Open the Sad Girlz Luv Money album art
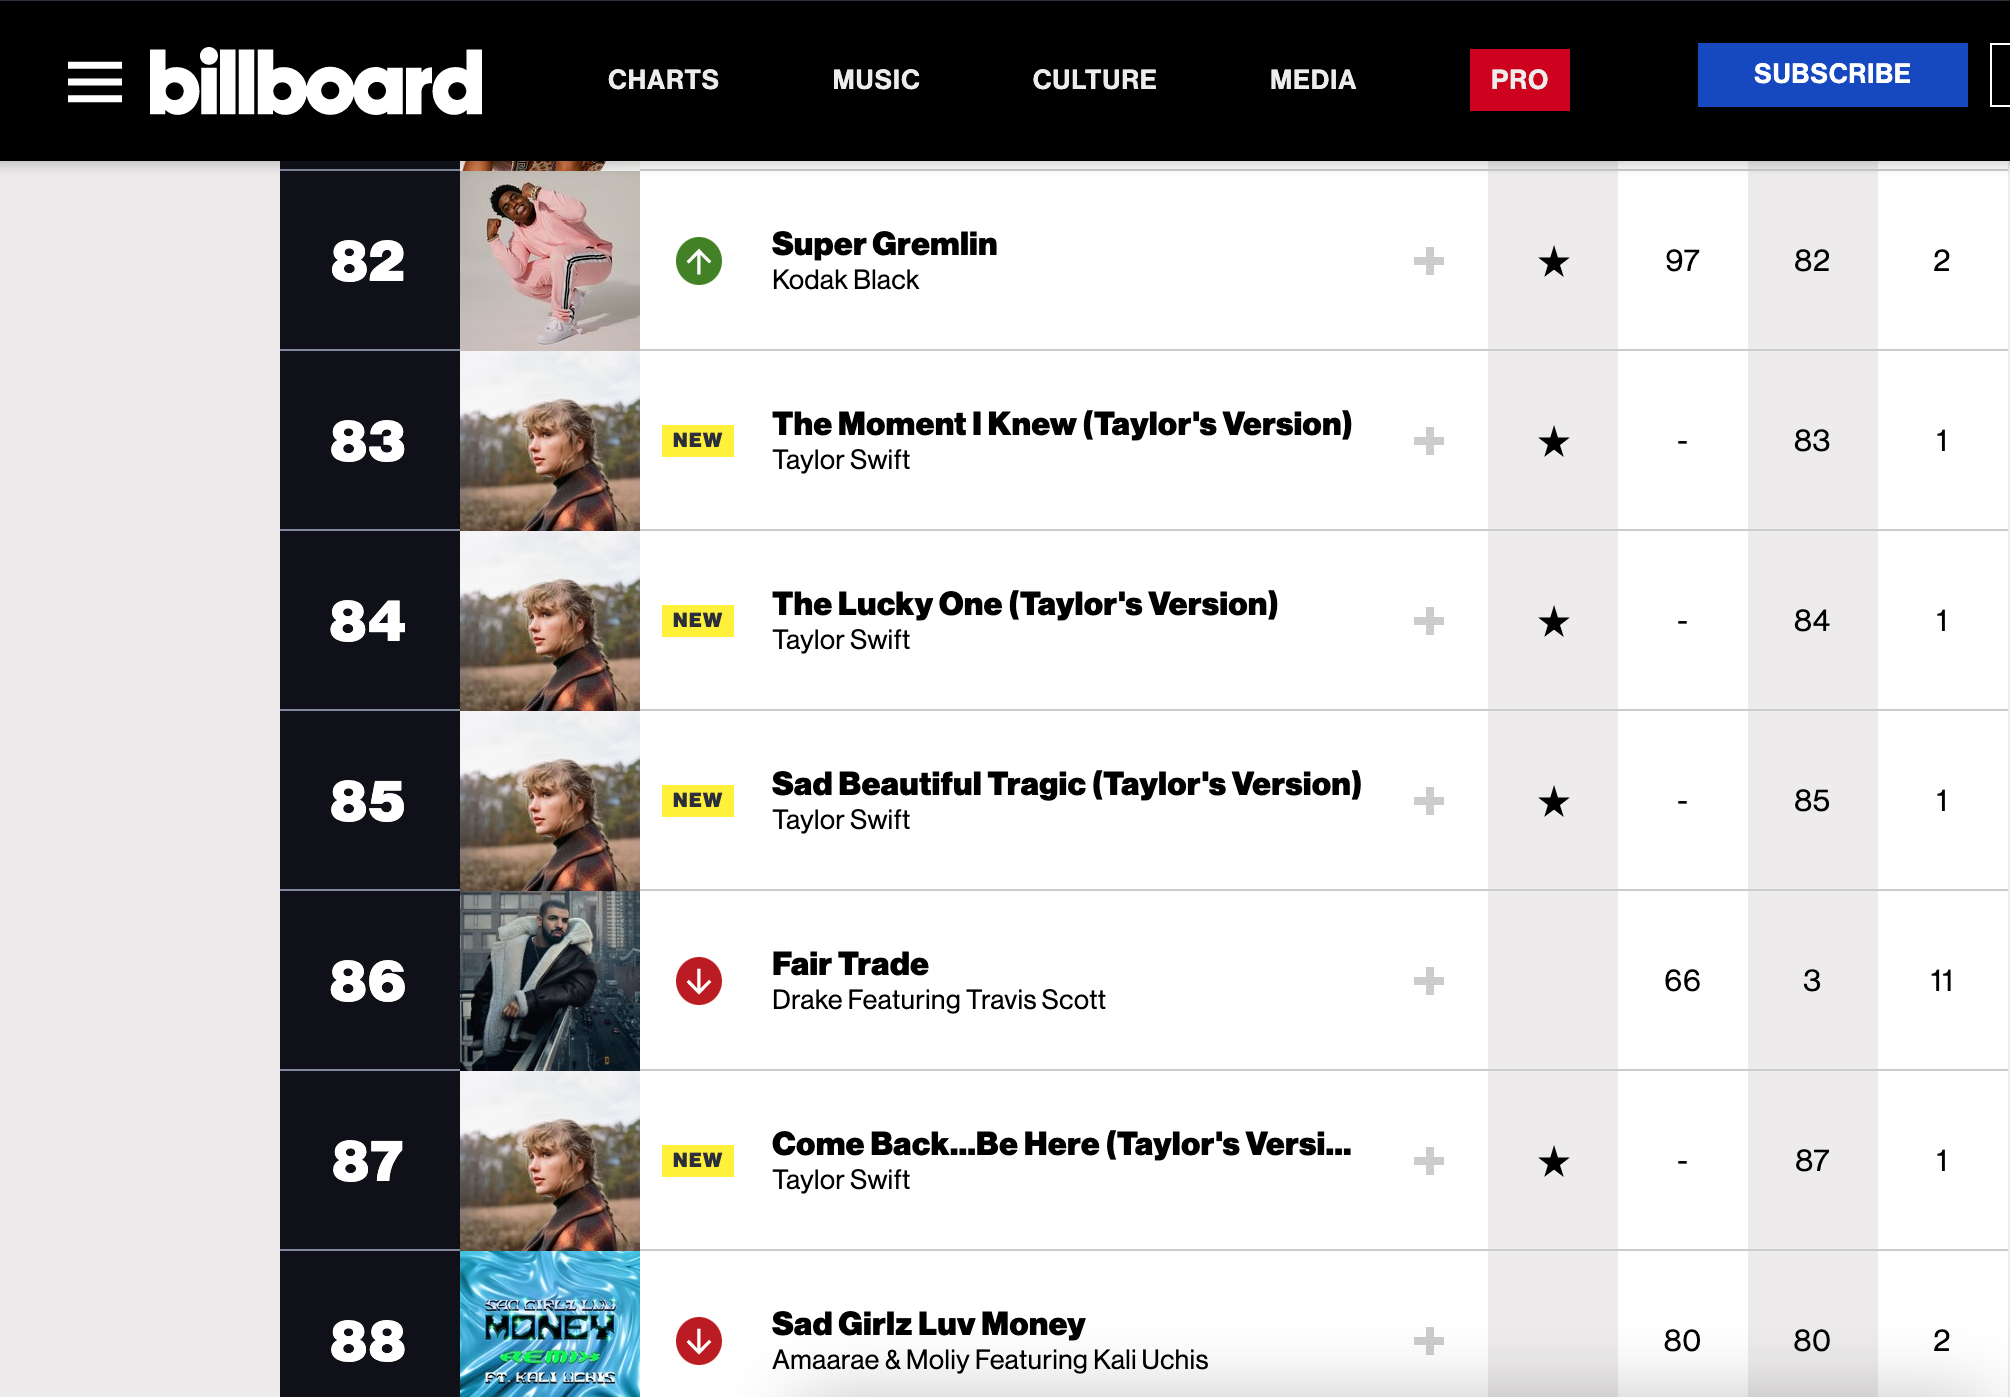 (550, 1324)
